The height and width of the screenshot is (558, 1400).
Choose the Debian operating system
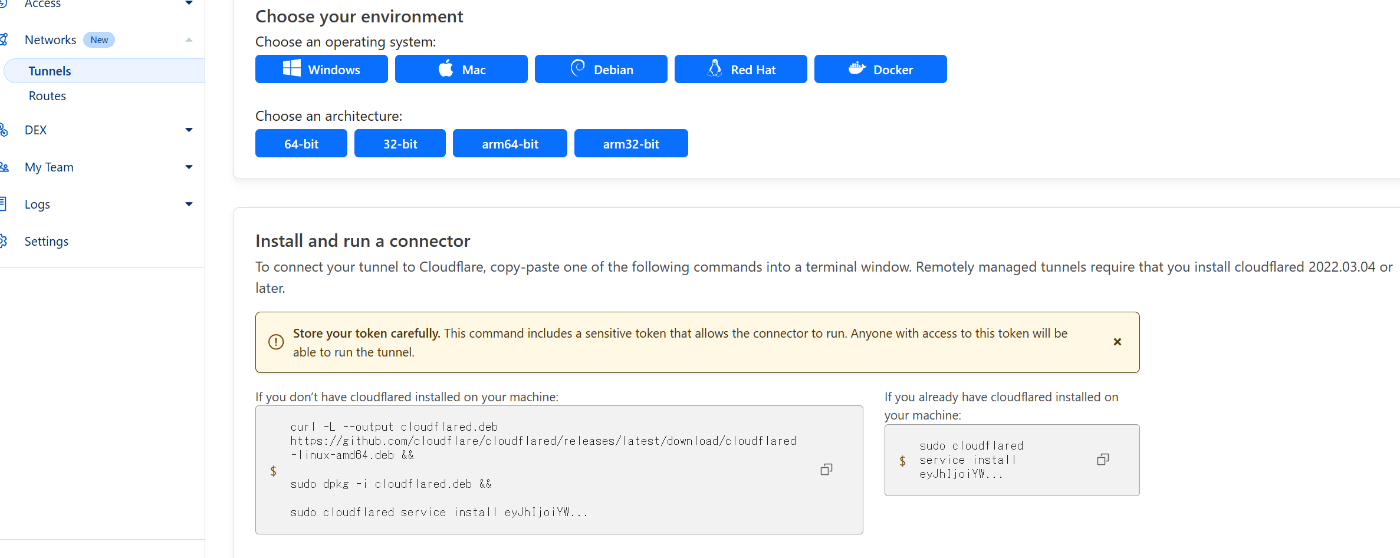(601, 69)
